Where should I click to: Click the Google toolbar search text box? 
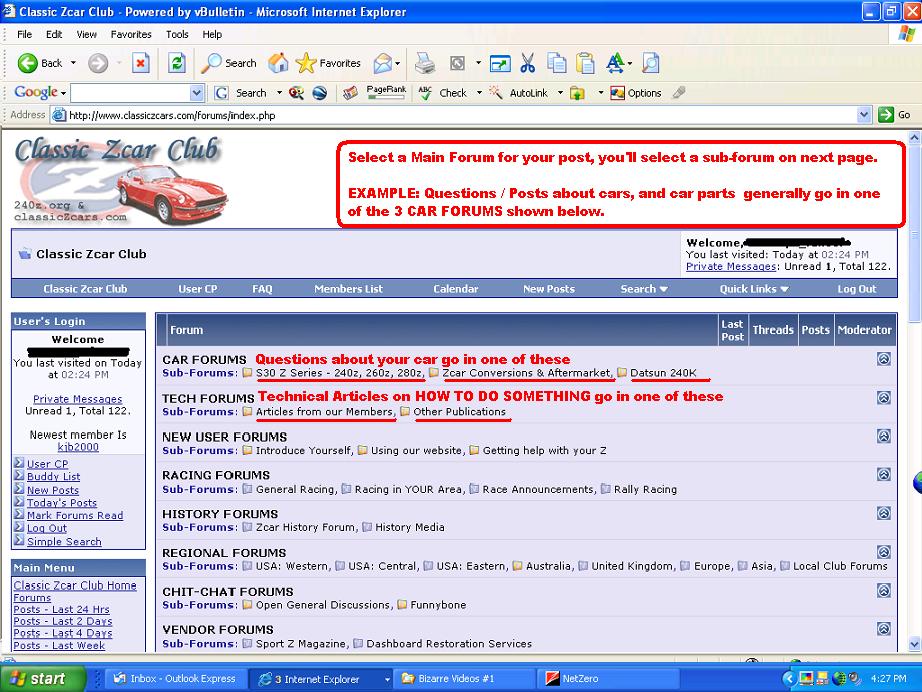(x=131, y=93)
